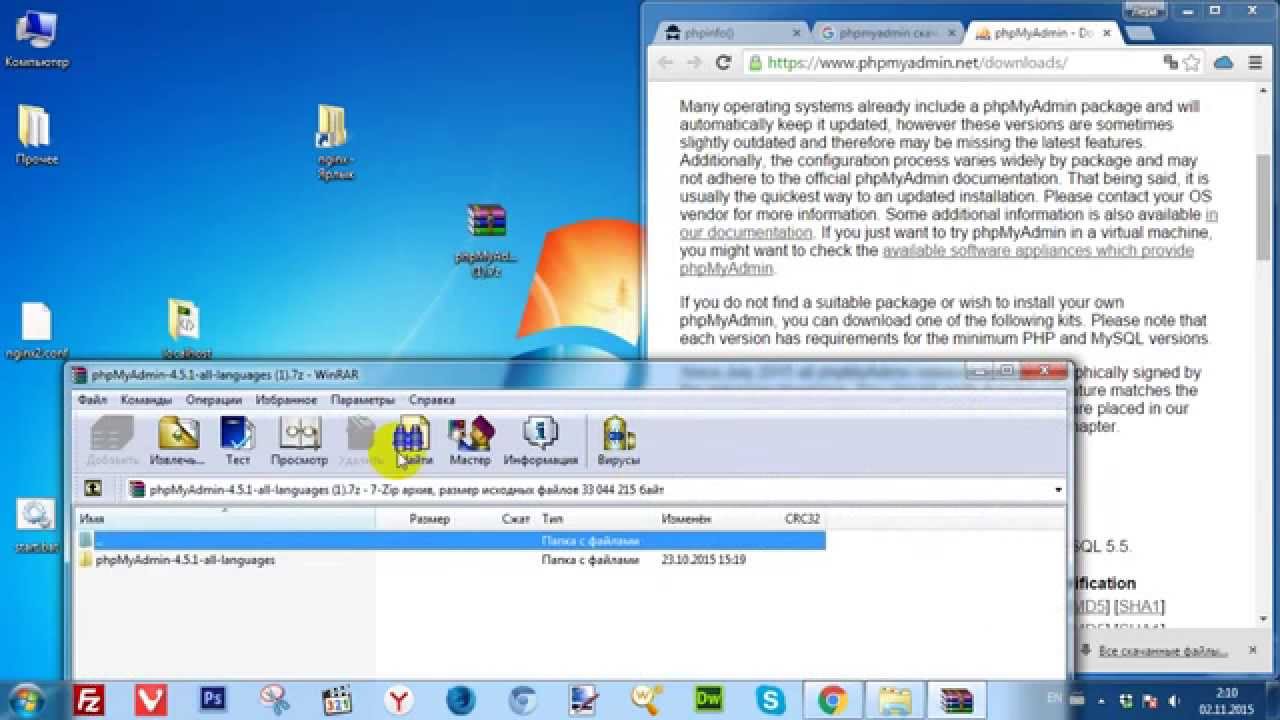
Task: Select the nginx2.conf desktop file
Action: 36,331
